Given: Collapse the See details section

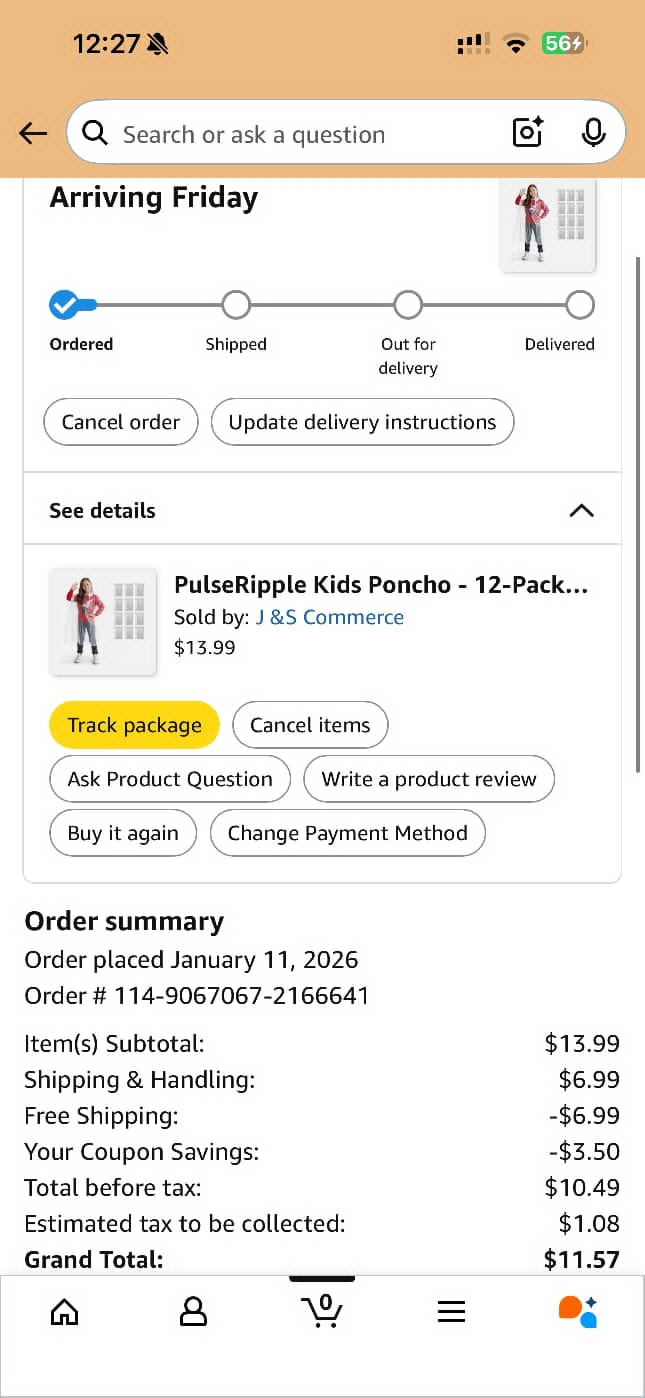Looking at the screenshot, I should (x=581, y=510).
